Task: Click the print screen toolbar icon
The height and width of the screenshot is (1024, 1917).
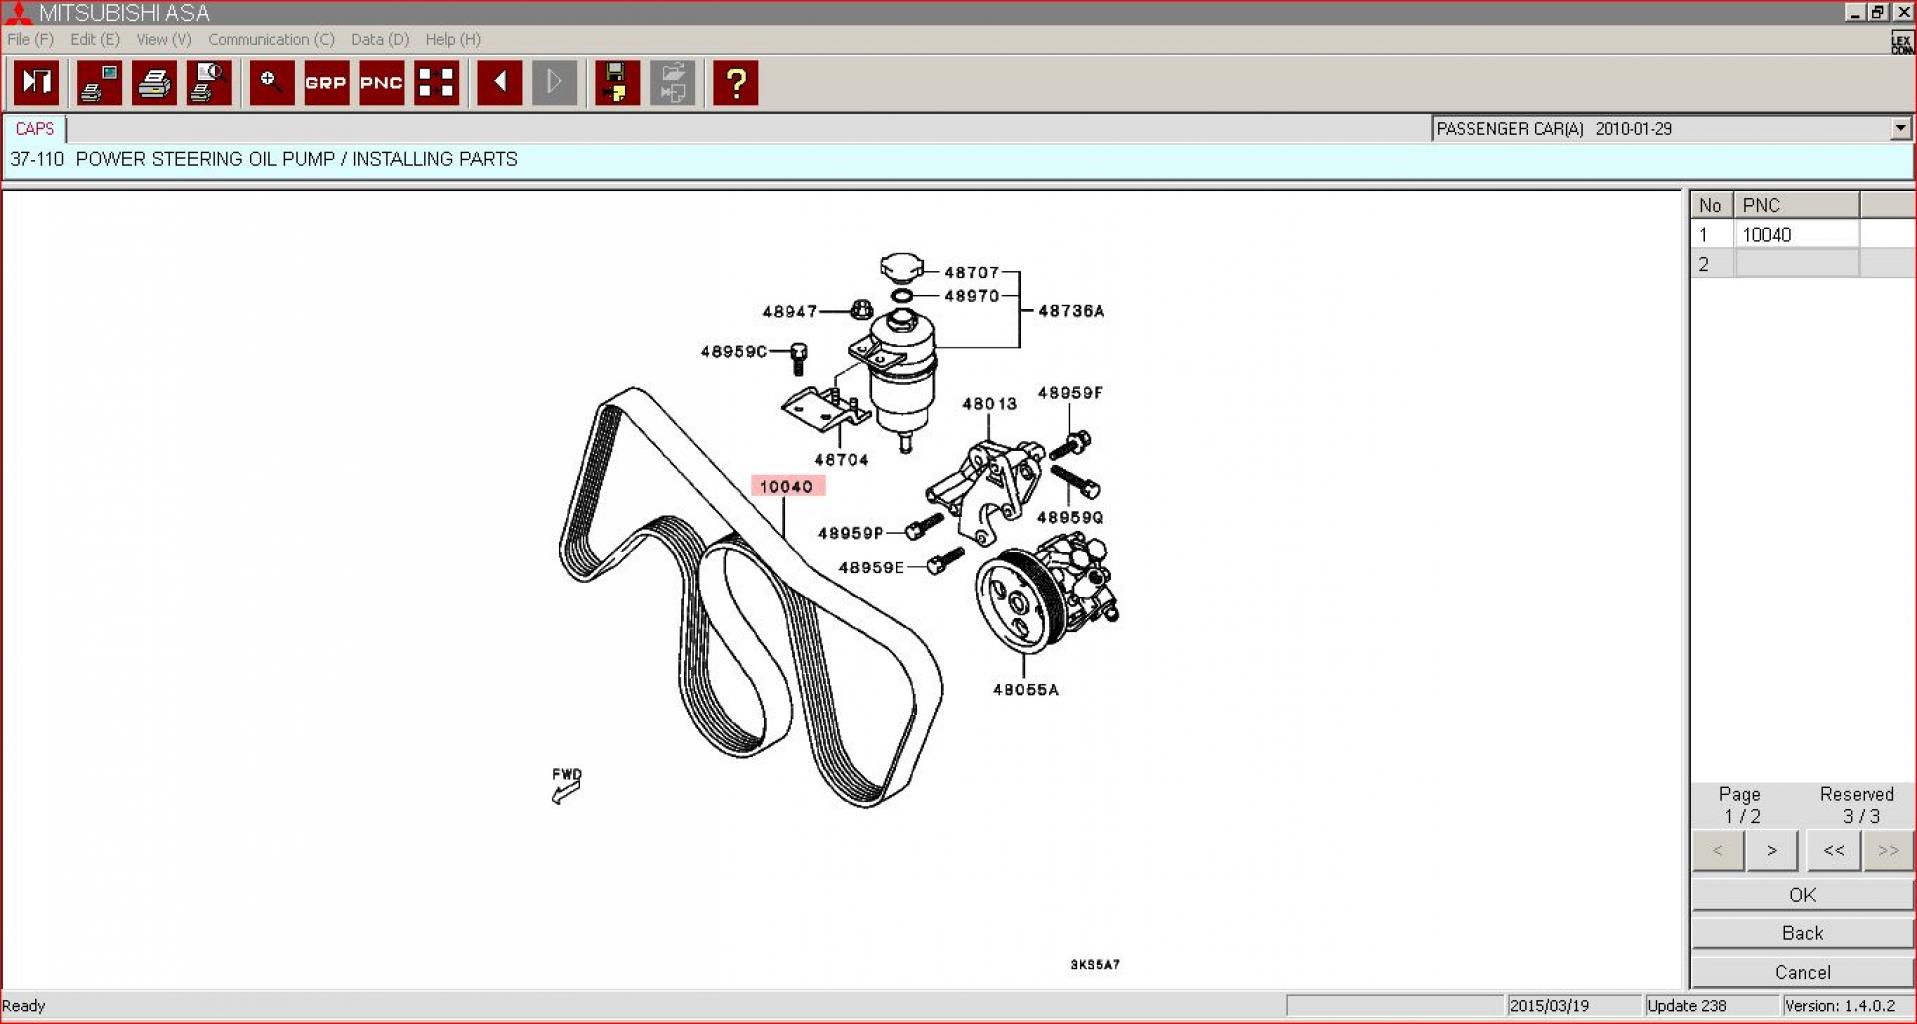Action: (x=99, y=83)
